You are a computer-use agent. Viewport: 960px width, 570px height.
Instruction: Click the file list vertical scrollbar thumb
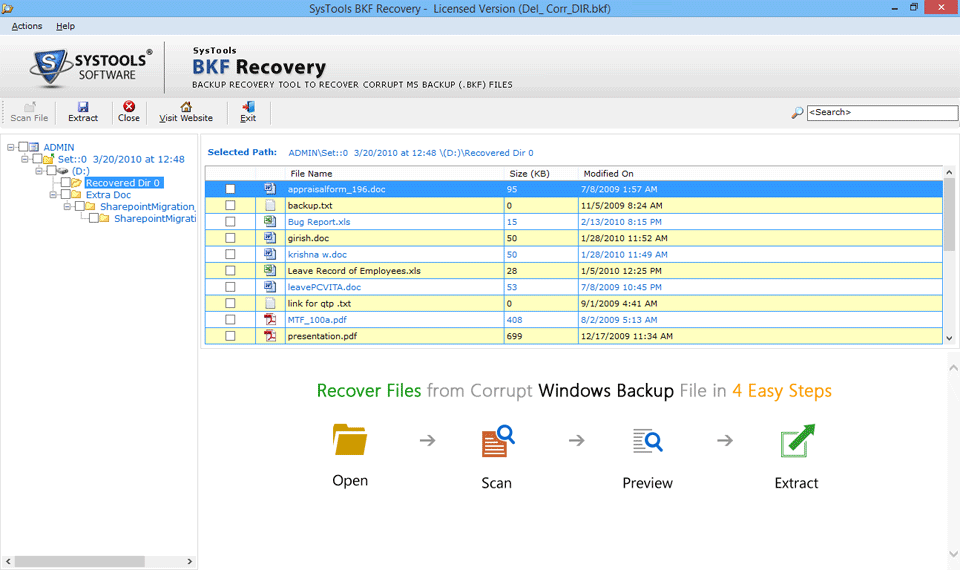click(949, 214)
